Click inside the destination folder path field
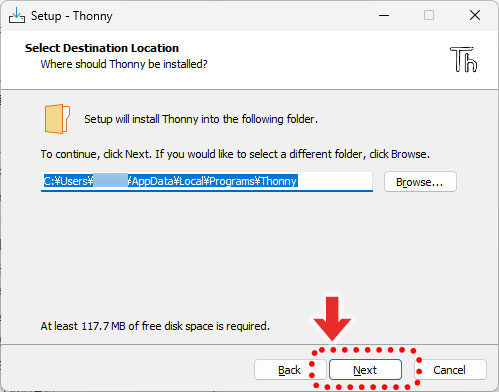Screen dimensions: 499x392 pyautogui.click(x=207, y=182)
